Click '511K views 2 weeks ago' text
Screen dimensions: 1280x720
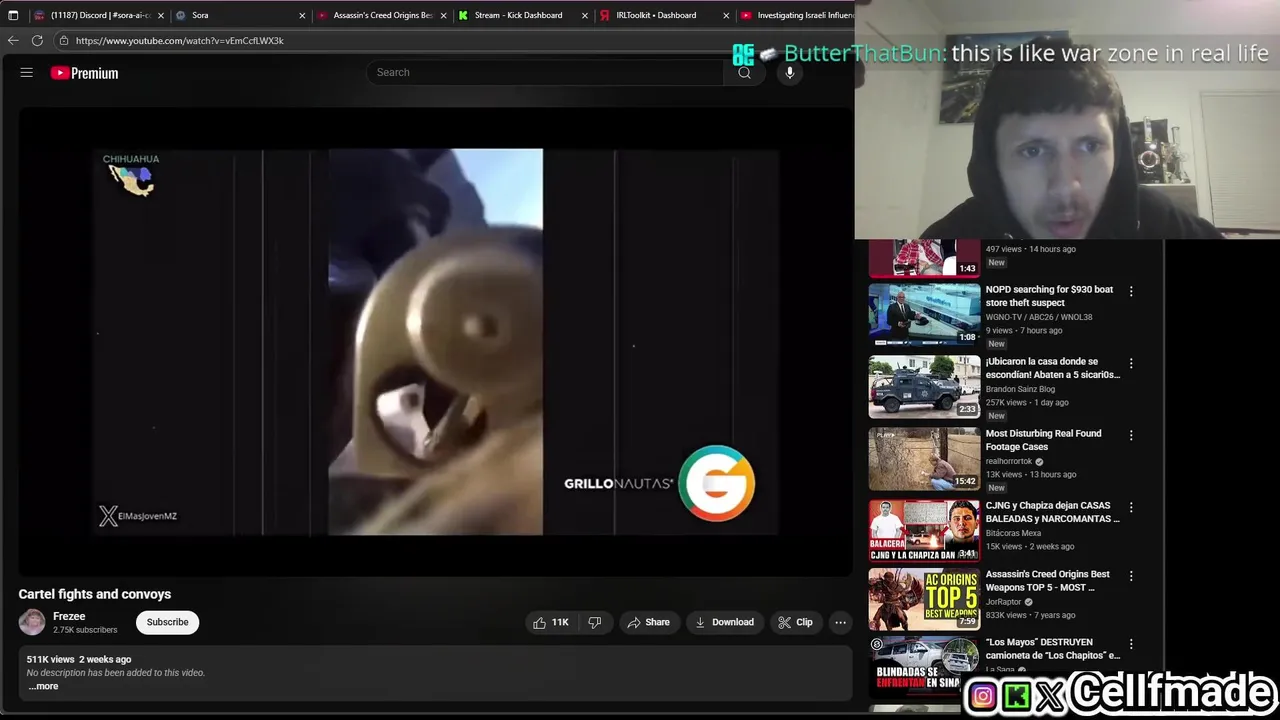coord(79,660)
